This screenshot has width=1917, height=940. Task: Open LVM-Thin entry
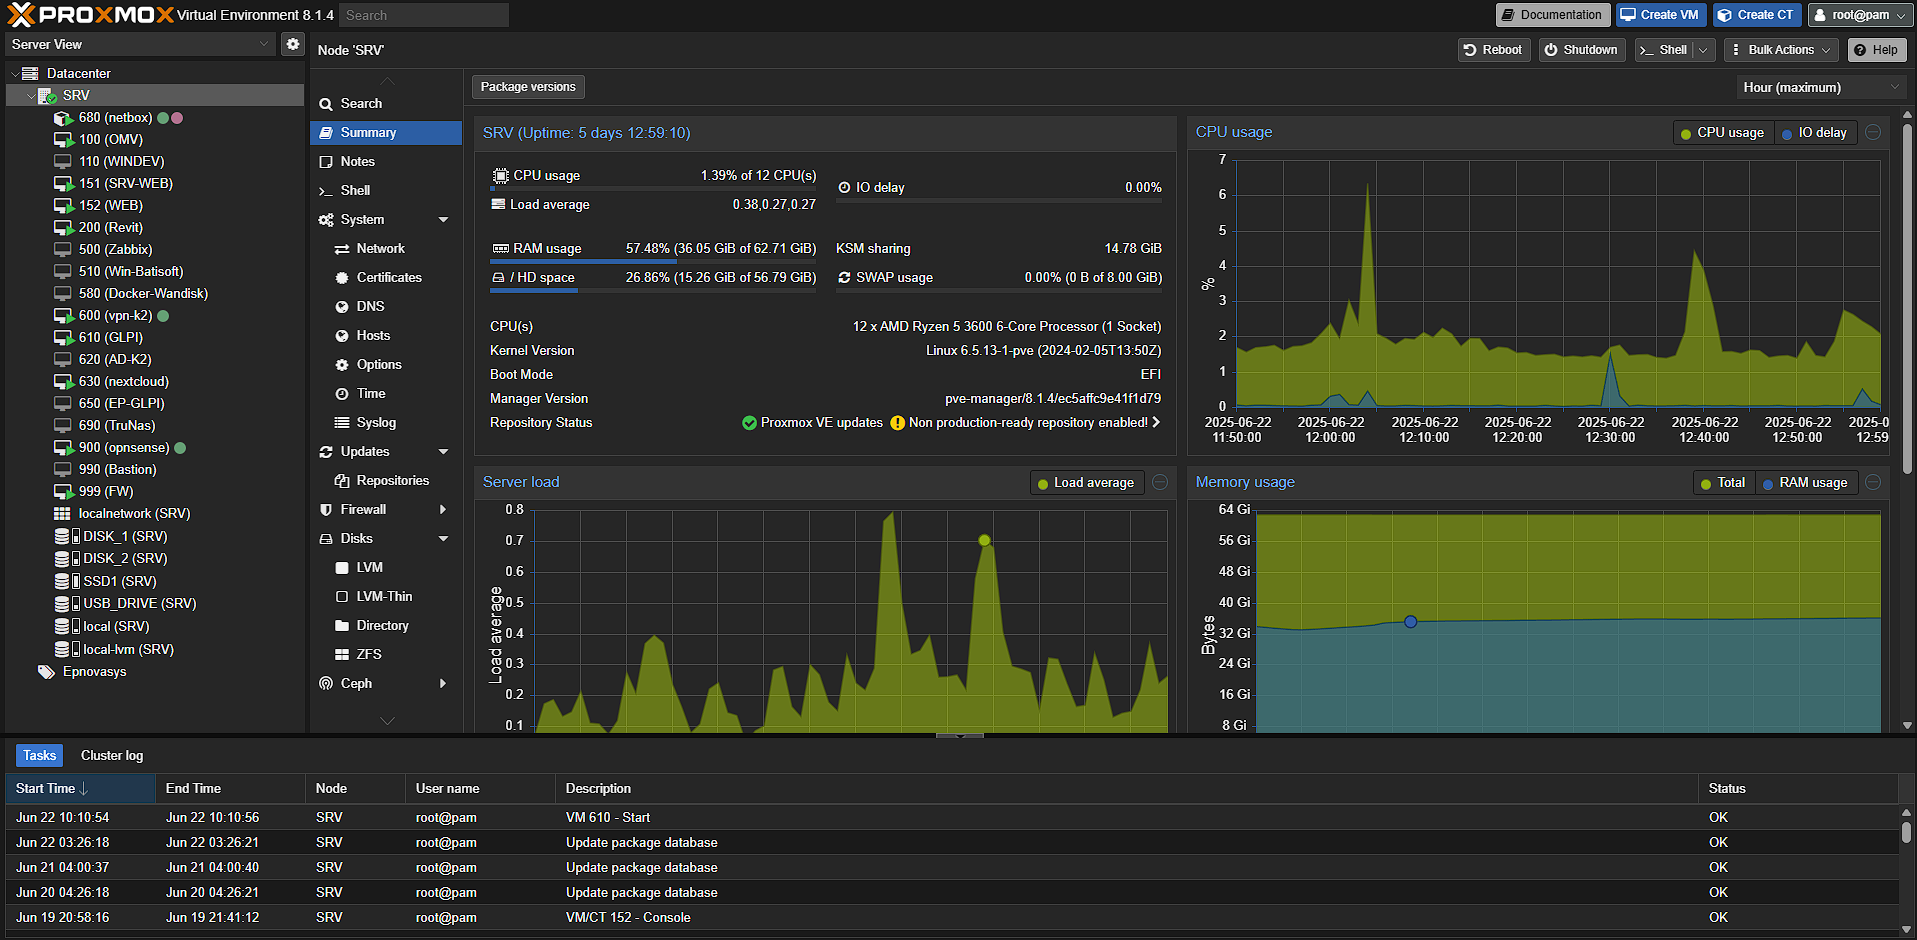click(386, 596)
